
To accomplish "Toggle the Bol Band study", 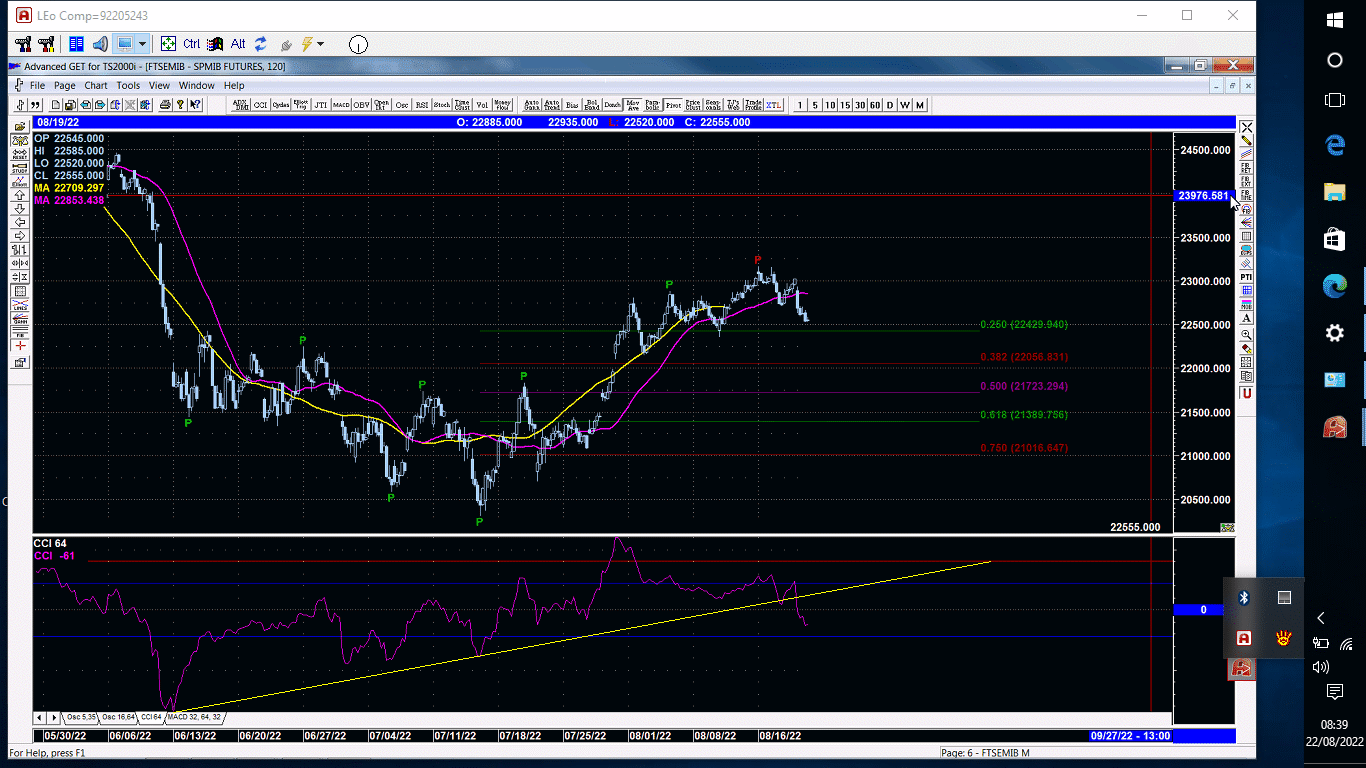I will click(x=592, y=103).
